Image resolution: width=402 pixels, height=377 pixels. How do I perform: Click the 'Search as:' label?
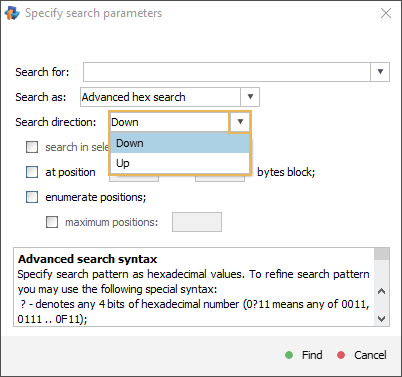pyautogui.click(x=41, y=97)
